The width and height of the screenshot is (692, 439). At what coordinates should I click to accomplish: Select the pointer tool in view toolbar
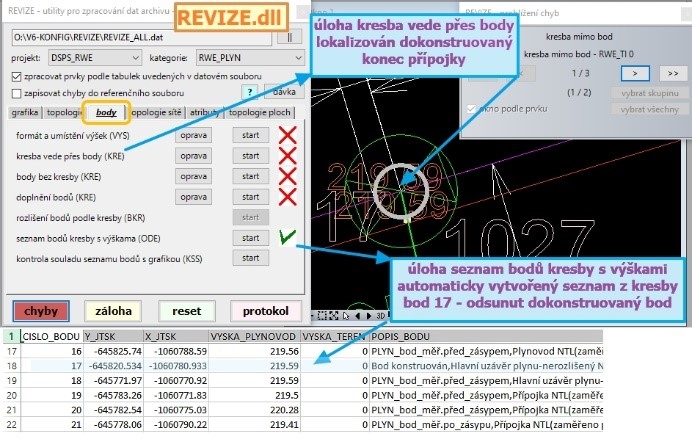(x=346, y=316)
